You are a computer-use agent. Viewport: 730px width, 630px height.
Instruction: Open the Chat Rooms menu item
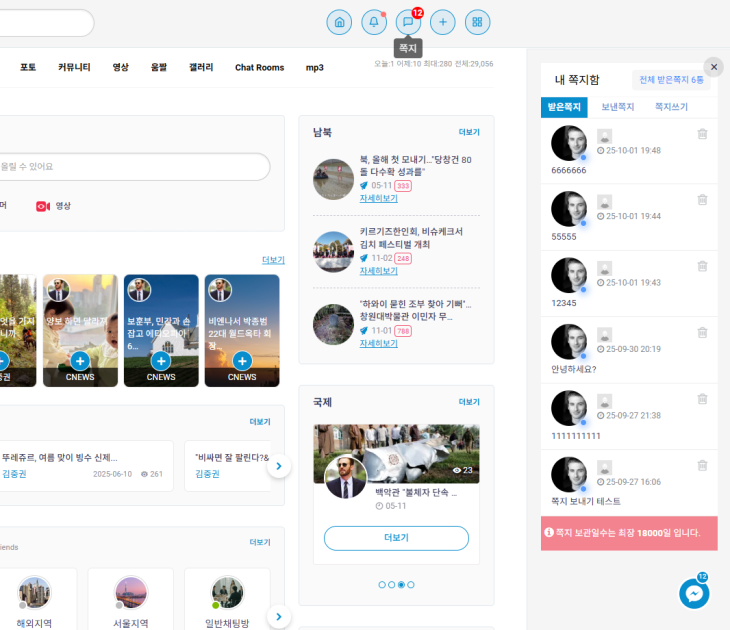point(259,67)
